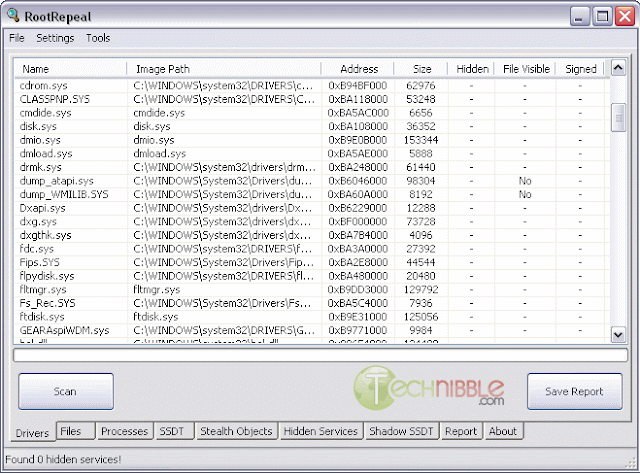Click the No value for dump_WMILIB.SYS
The image size is (640, 474).
525,194
